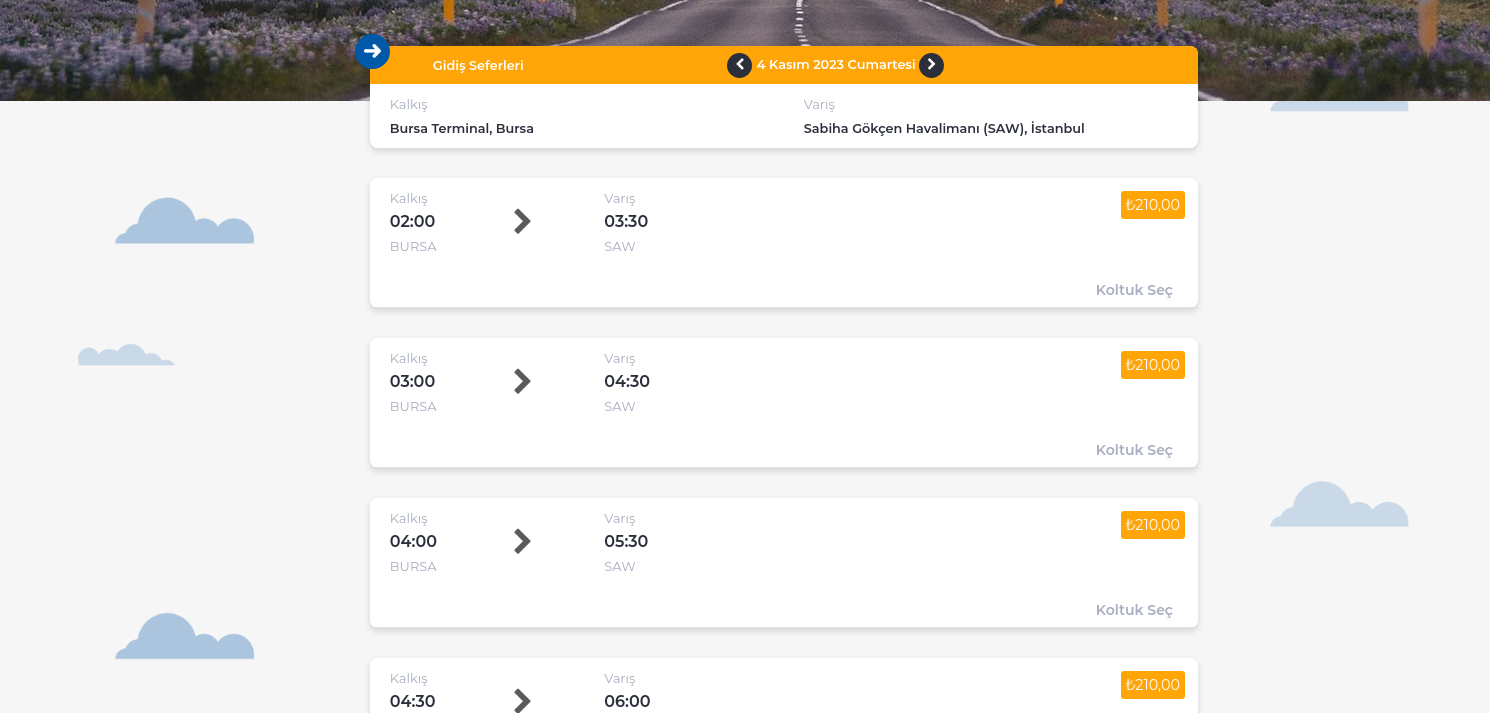
Task: Click the arrow between 02:00 and 03:30
Action: (522, 221)
